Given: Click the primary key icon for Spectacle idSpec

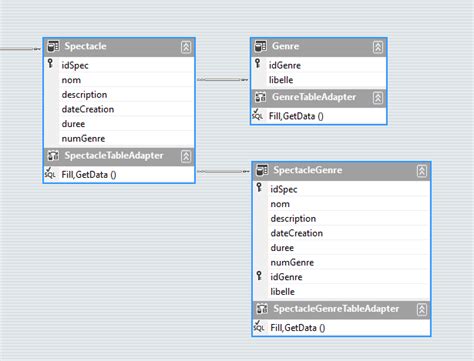Looking at the screenshot, I should pyautogui.click(x=51, y=63).
